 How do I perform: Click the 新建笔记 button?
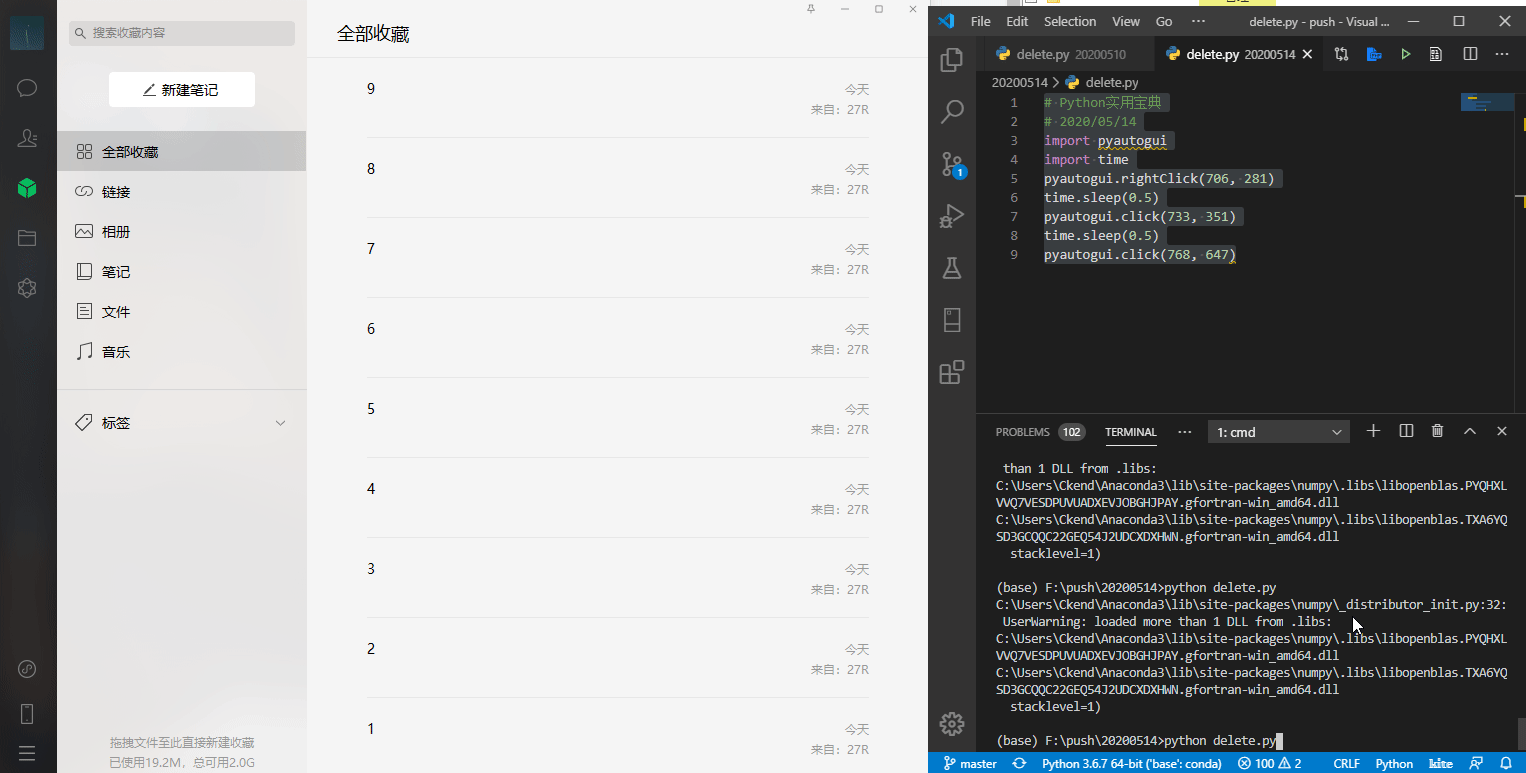click(x=181, y=90)
